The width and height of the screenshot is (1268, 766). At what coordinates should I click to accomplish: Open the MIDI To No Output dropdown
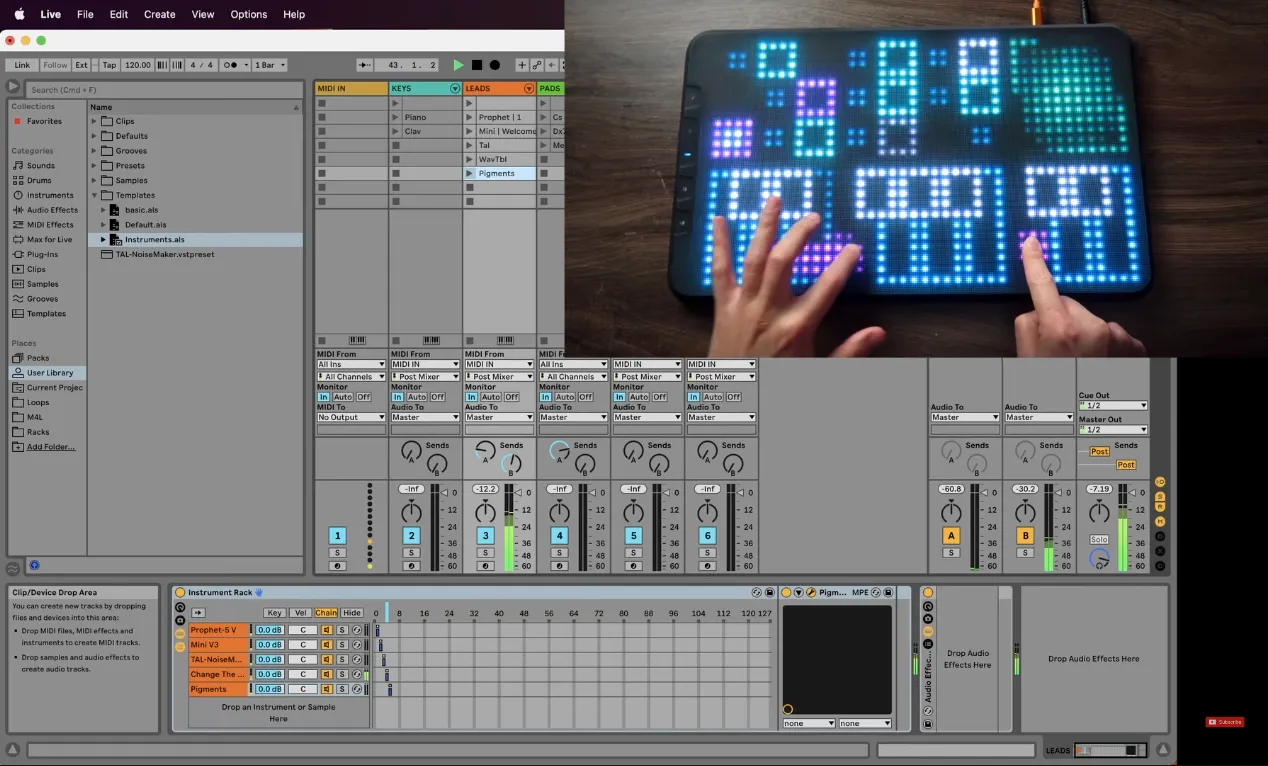[x=351, y=417]
